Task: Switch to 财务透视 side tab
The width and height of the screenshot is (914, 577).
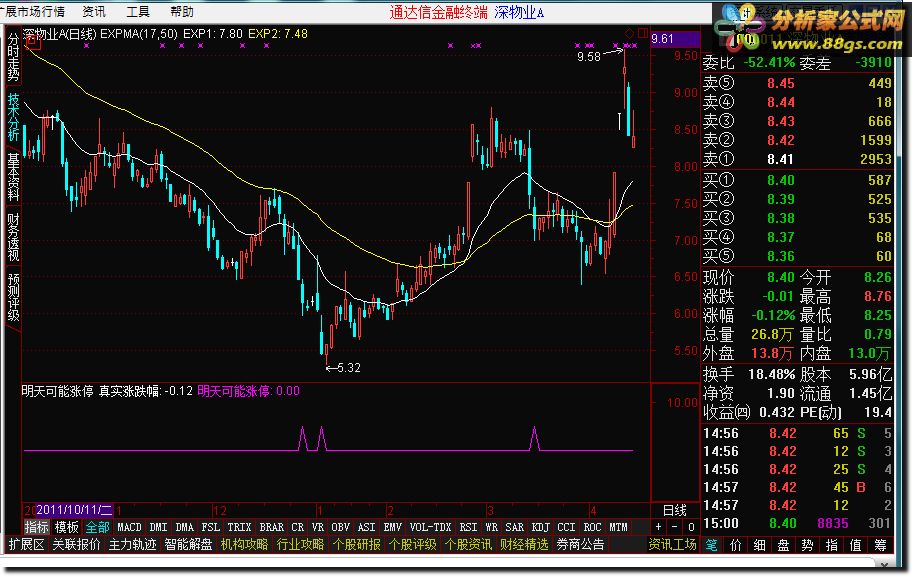Action: tap(13, 237)
